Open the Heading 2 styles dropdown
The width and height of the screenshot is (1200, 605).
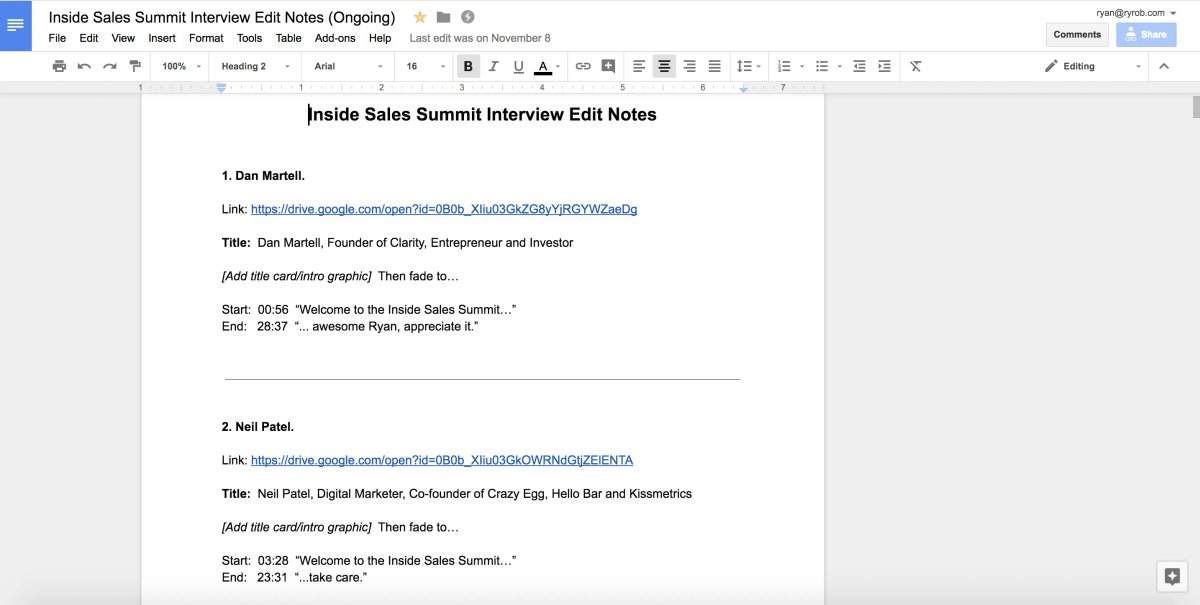click(255, 66)
